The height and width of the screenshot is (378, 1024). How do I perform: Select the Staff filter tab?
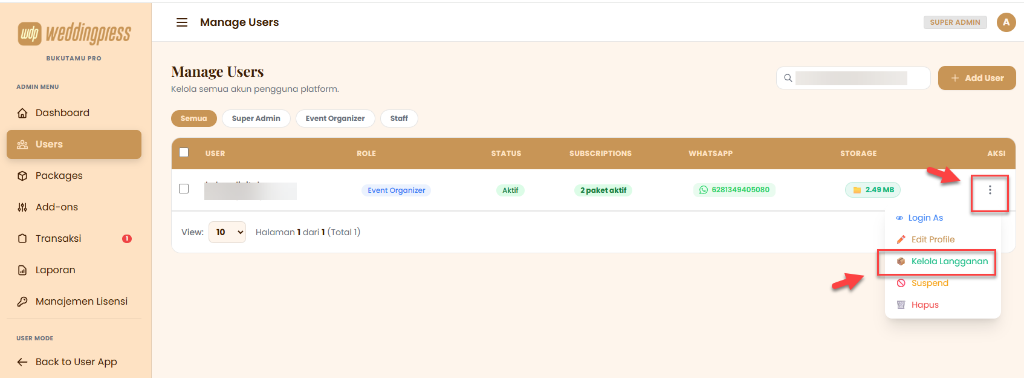click(x=399, y=119)
